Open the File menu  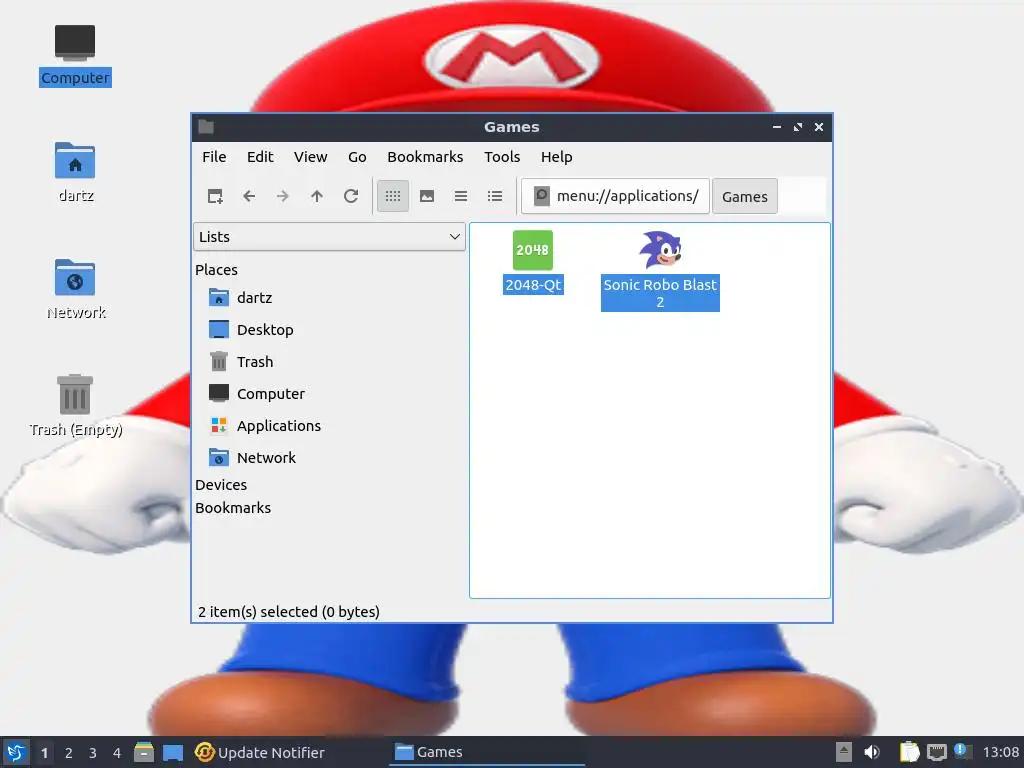point(214,157)
